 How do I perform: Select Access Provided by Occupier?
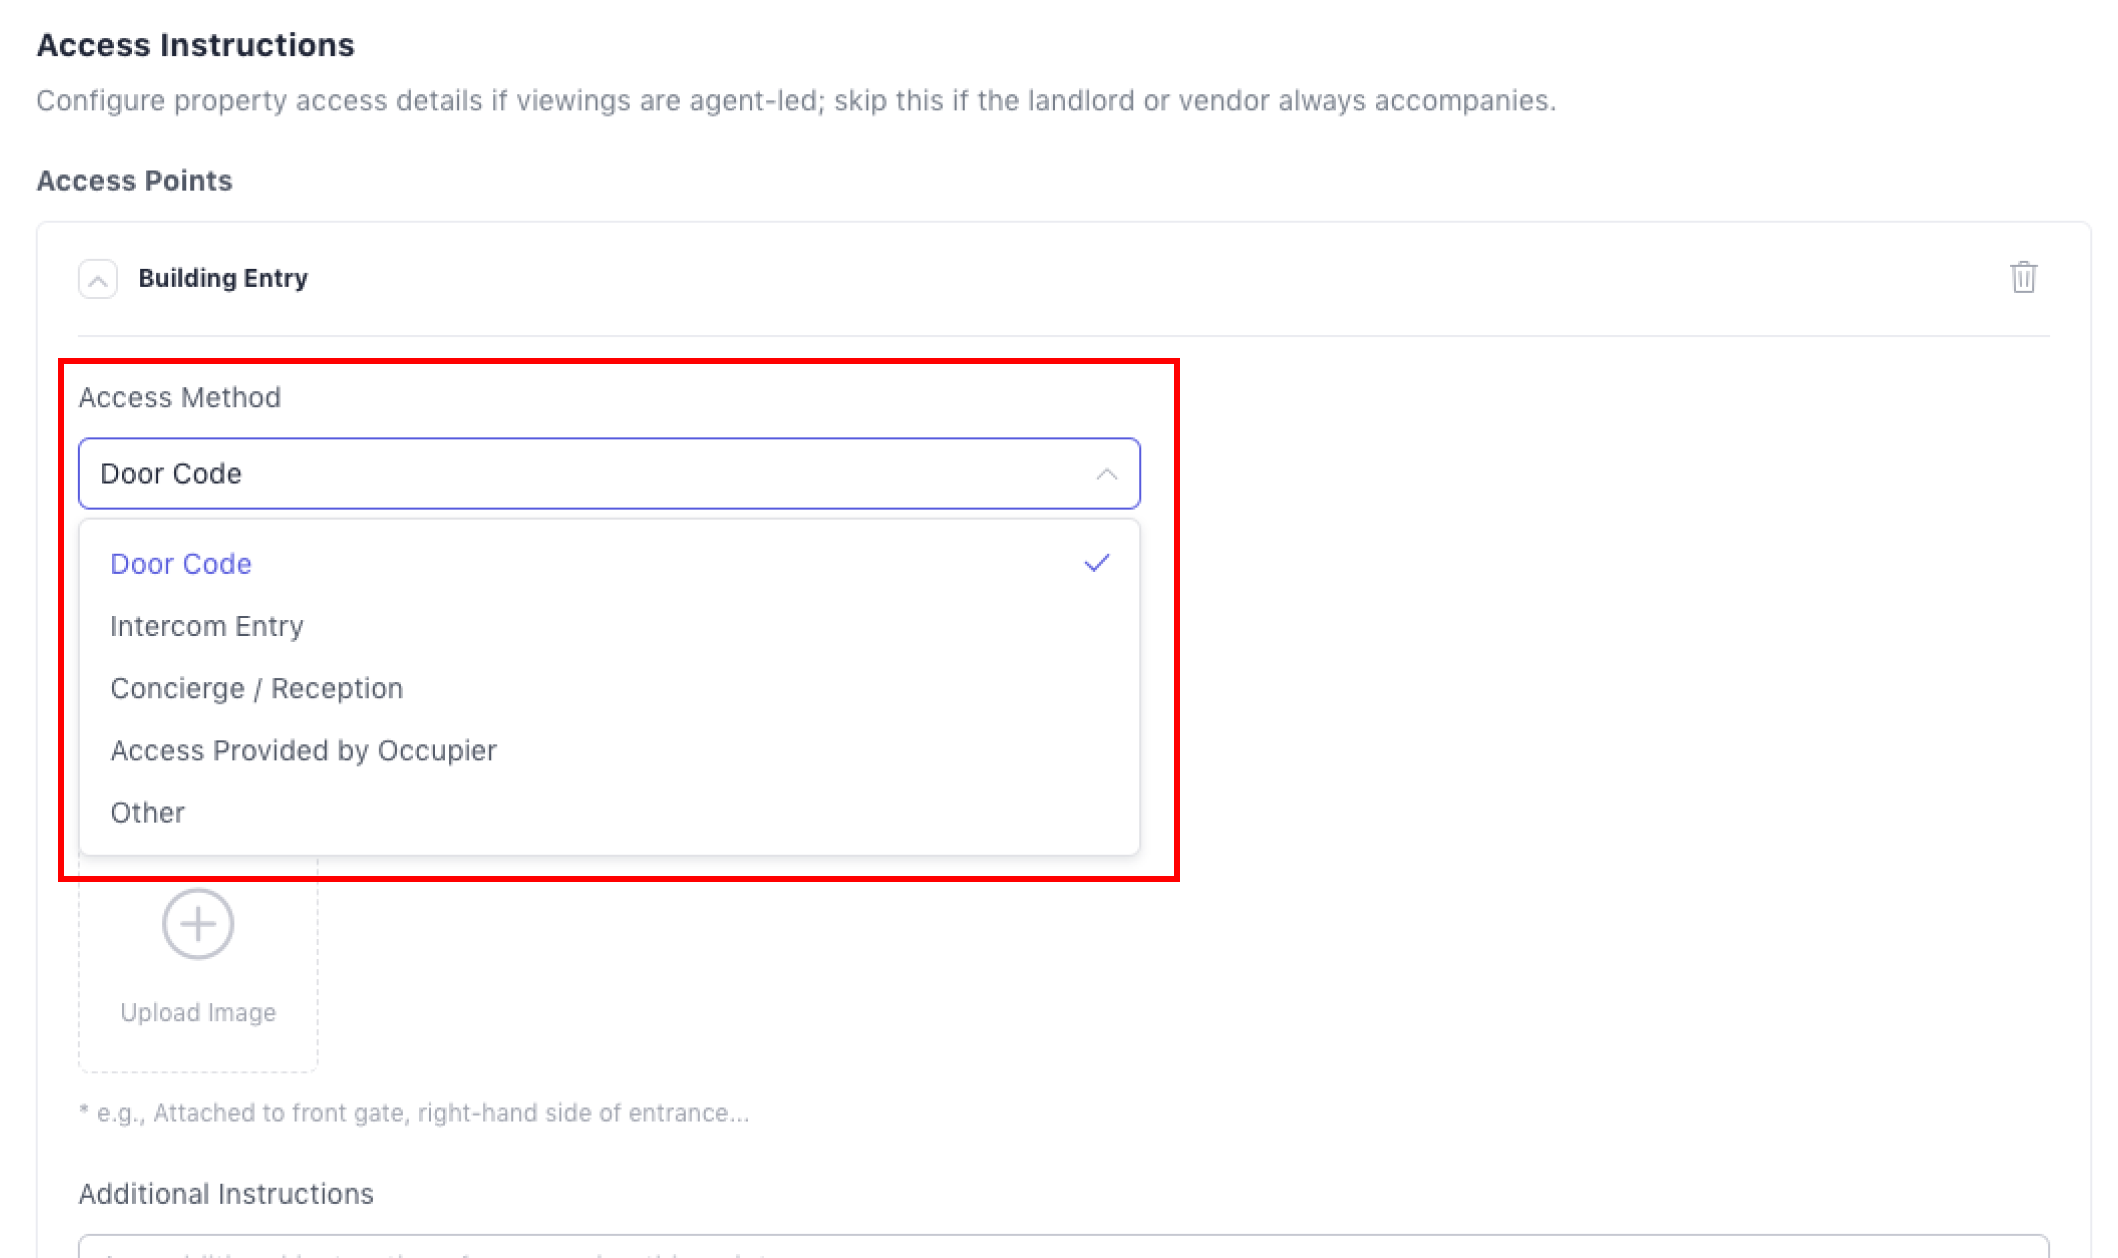(303, 750)
